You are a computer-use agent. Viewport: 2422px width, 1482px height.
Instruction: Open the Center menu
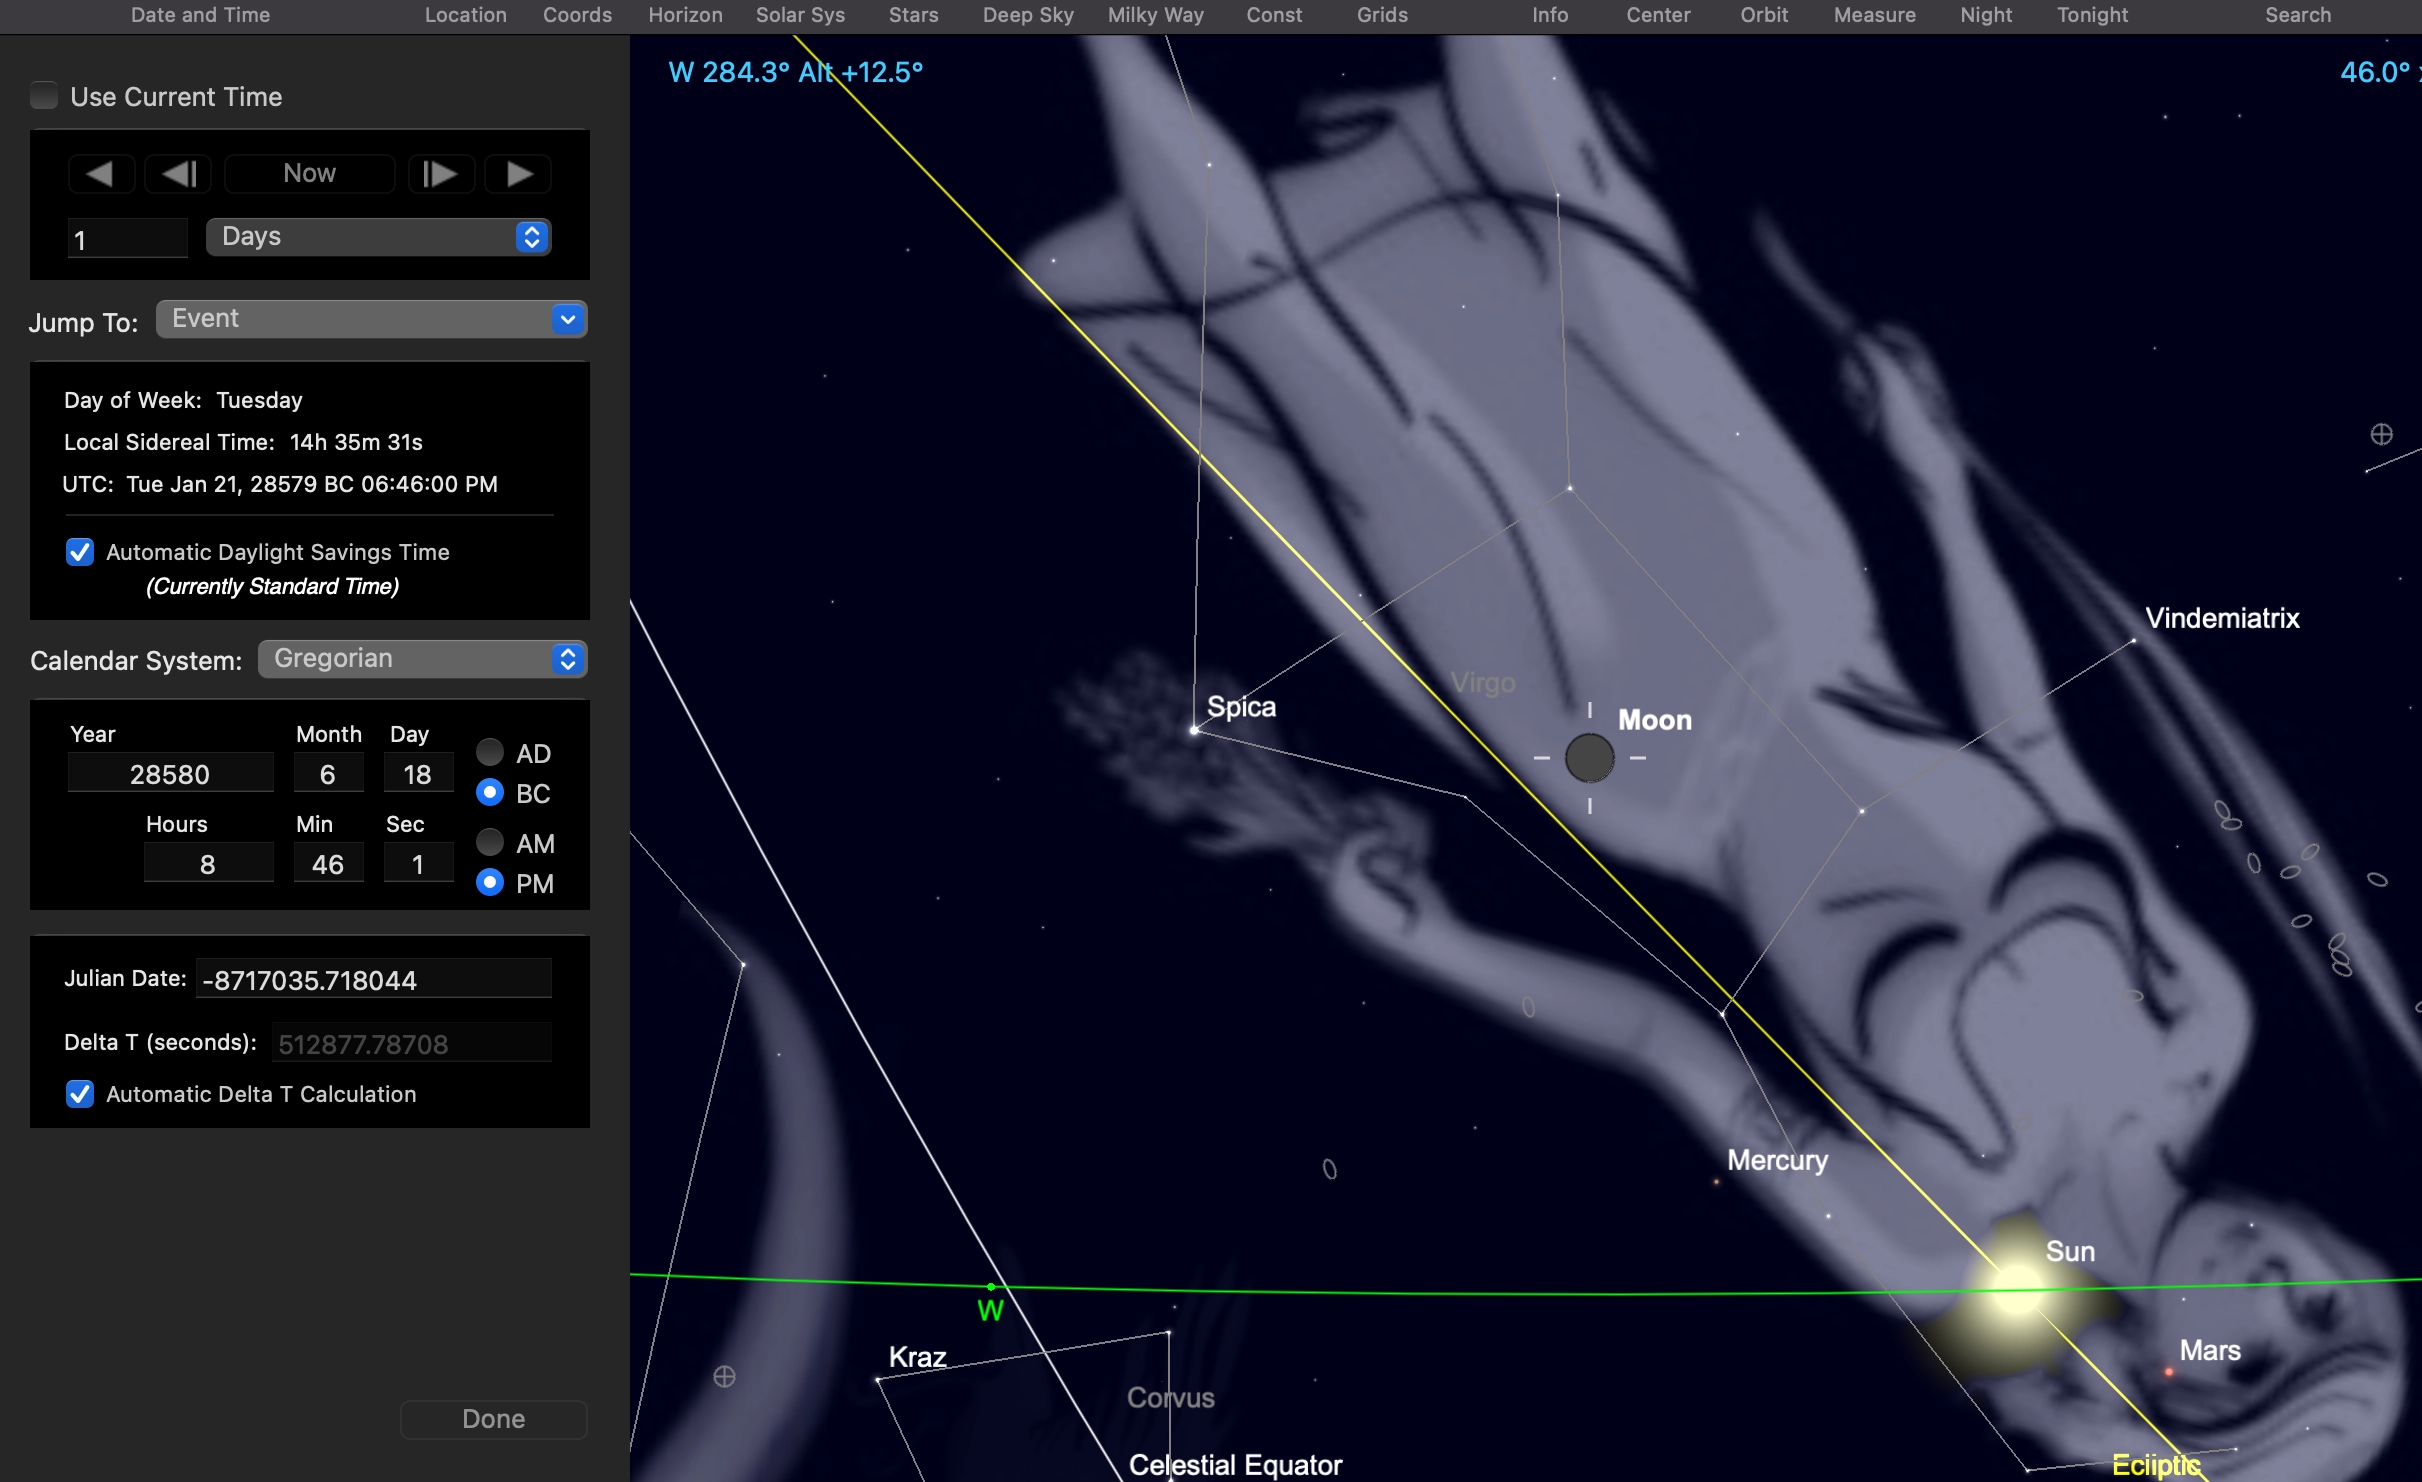[x=1658, y=15]
